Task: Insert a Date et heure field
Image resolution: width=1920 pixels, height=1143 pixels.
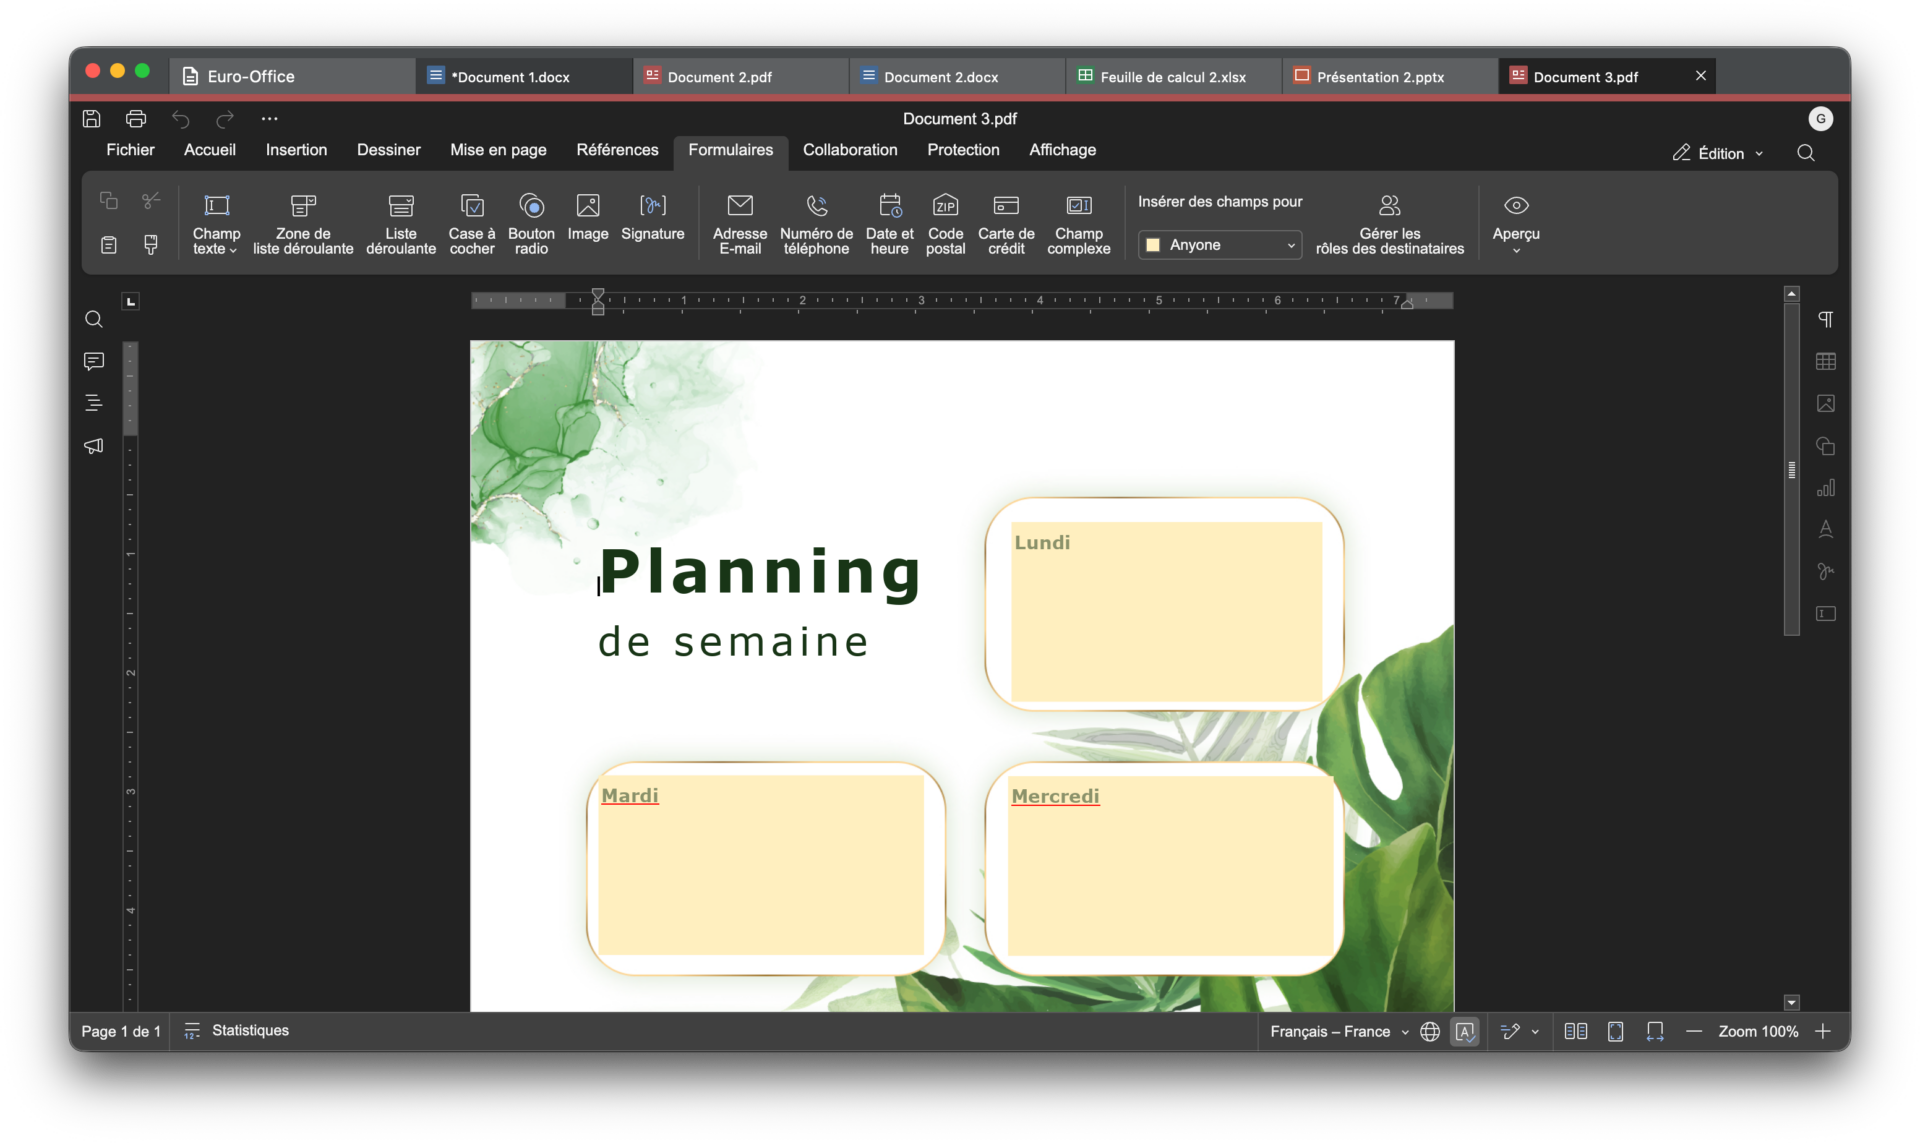Action: 889,224
